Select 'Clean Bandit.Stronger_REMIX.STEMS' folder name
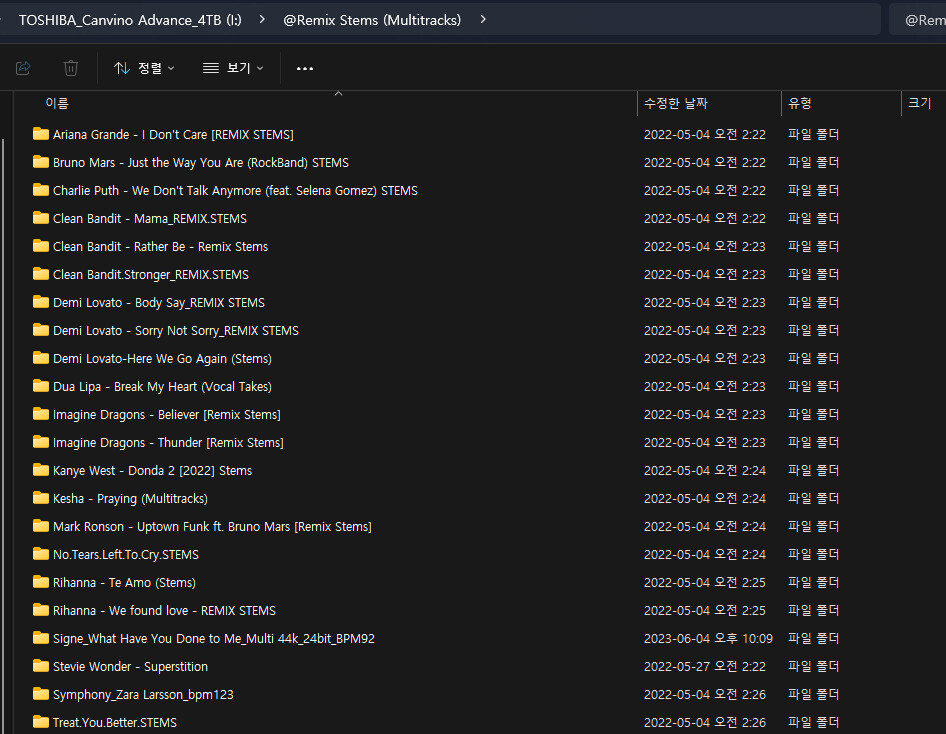The height and width of the screenshot is (734, 946). tap(151, 275)
